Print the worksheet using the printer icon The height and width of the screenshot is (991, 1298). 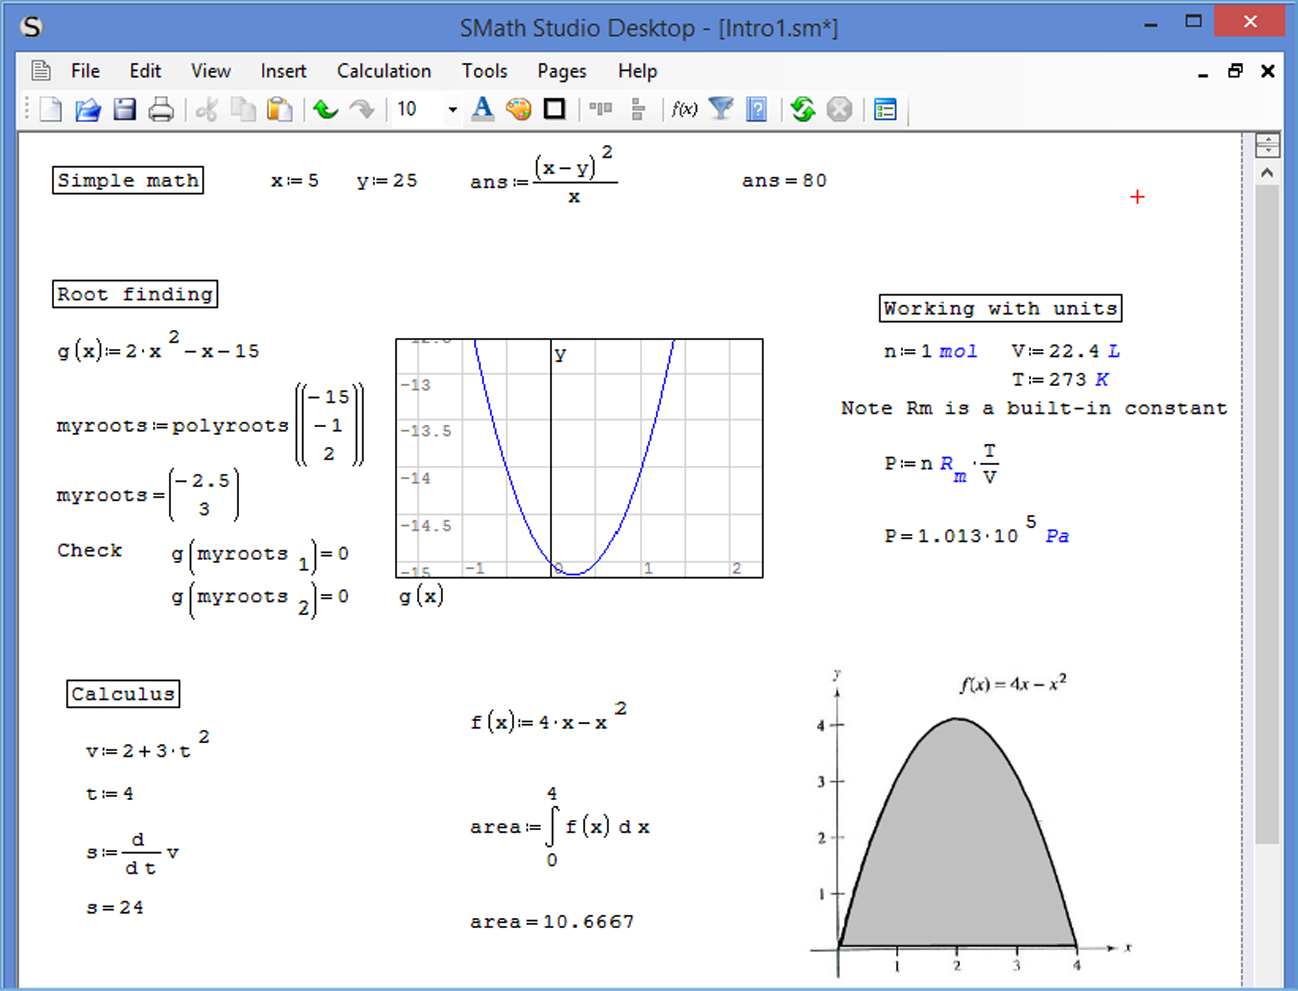tap(161, 109)
